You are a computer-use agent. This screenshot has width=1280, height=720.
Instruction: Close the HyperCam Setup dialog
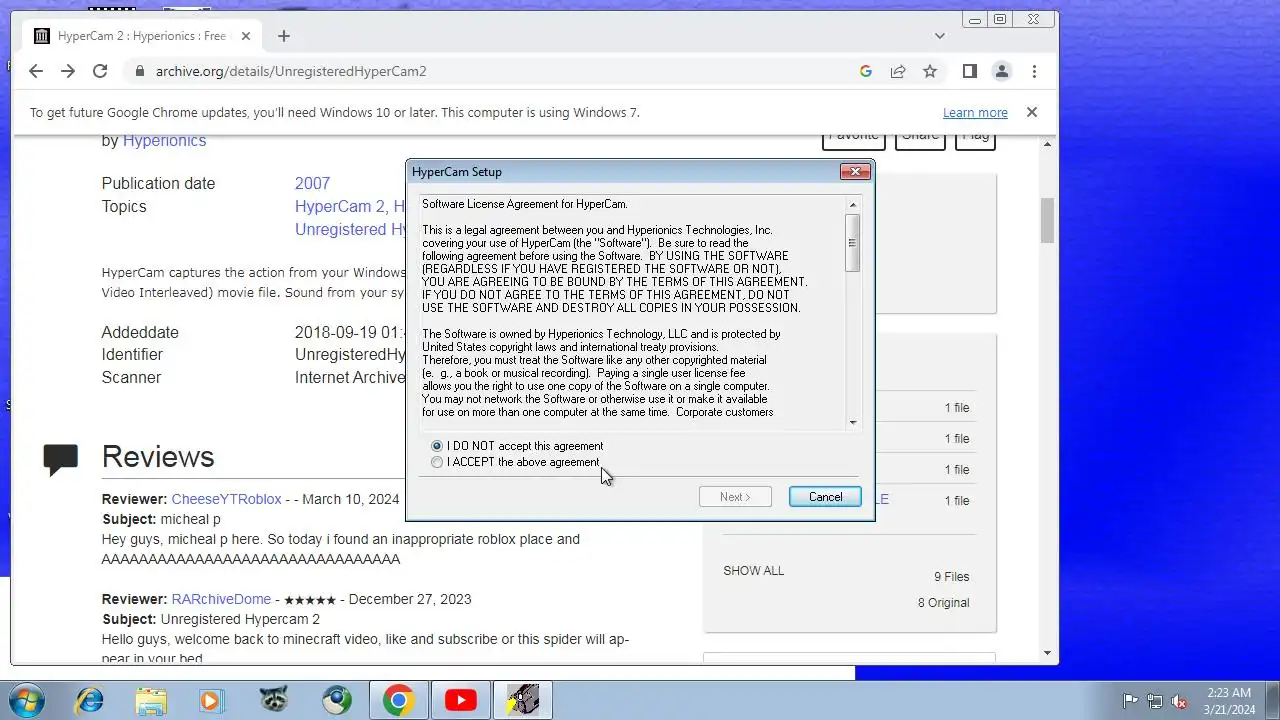pyautogui.click(x=855, y=172)
